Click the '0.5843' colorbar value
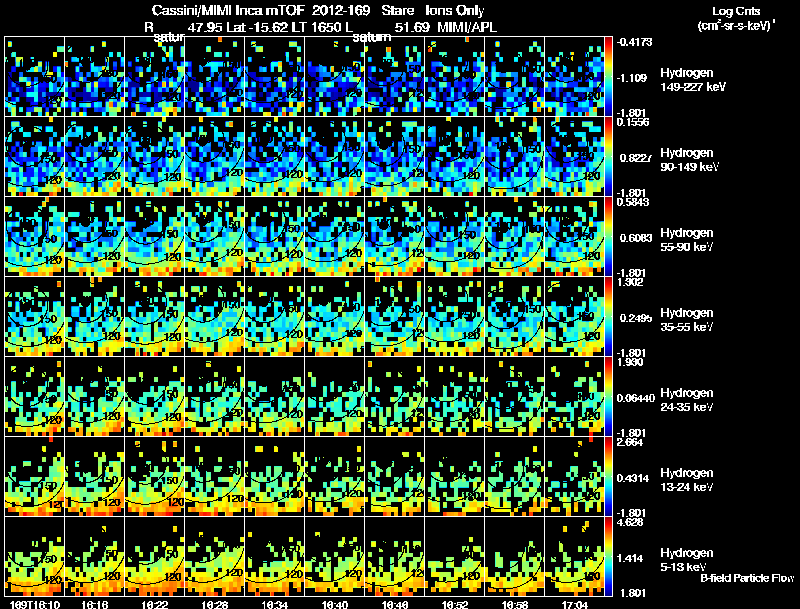Screen dimensions: 800x609 pos(633,202)
